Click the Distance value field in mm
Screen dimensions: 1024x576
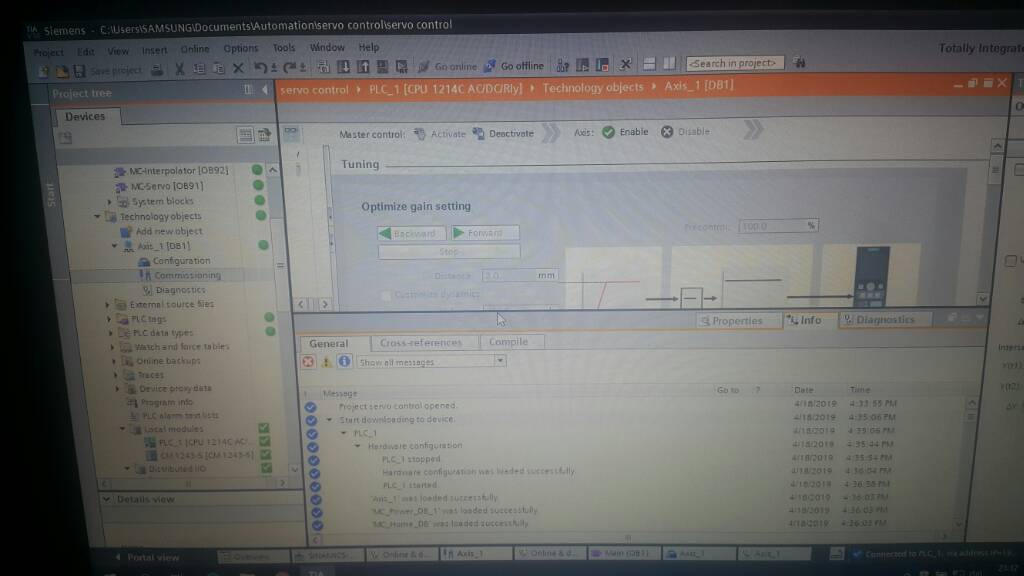pos(519,276)
